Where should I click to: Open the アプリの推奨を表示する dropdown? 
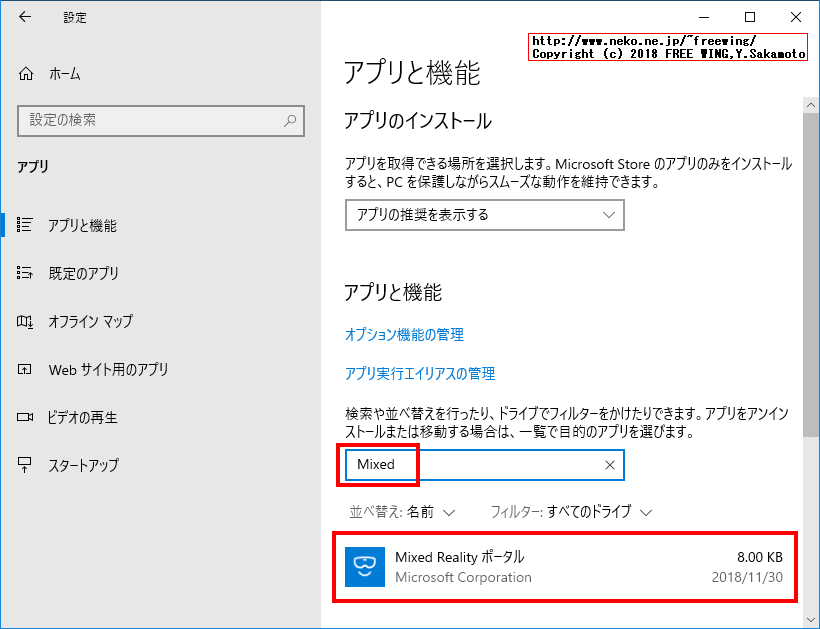pos(484,215)
